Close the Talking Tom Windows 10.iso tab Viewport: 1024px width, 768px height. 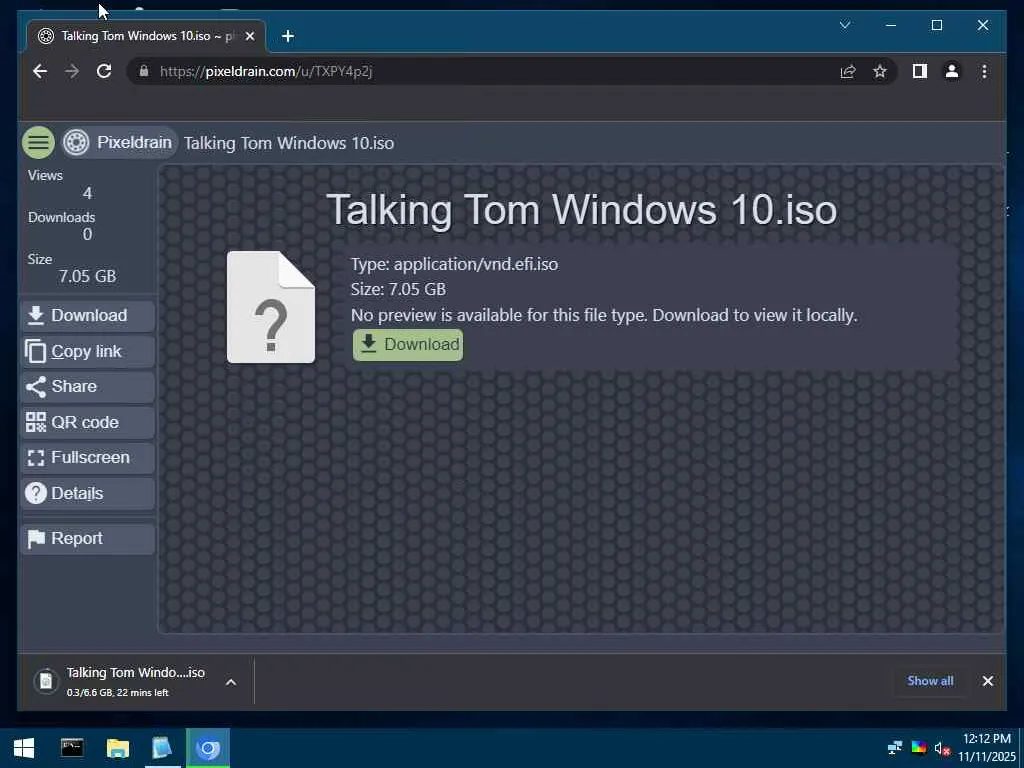(249, 37)
